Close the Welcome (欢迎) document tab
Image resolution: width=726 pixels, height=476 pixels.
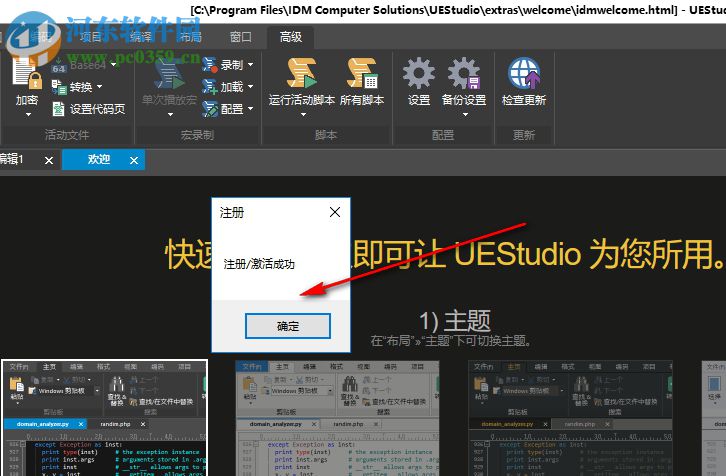[x=134, y=160]
